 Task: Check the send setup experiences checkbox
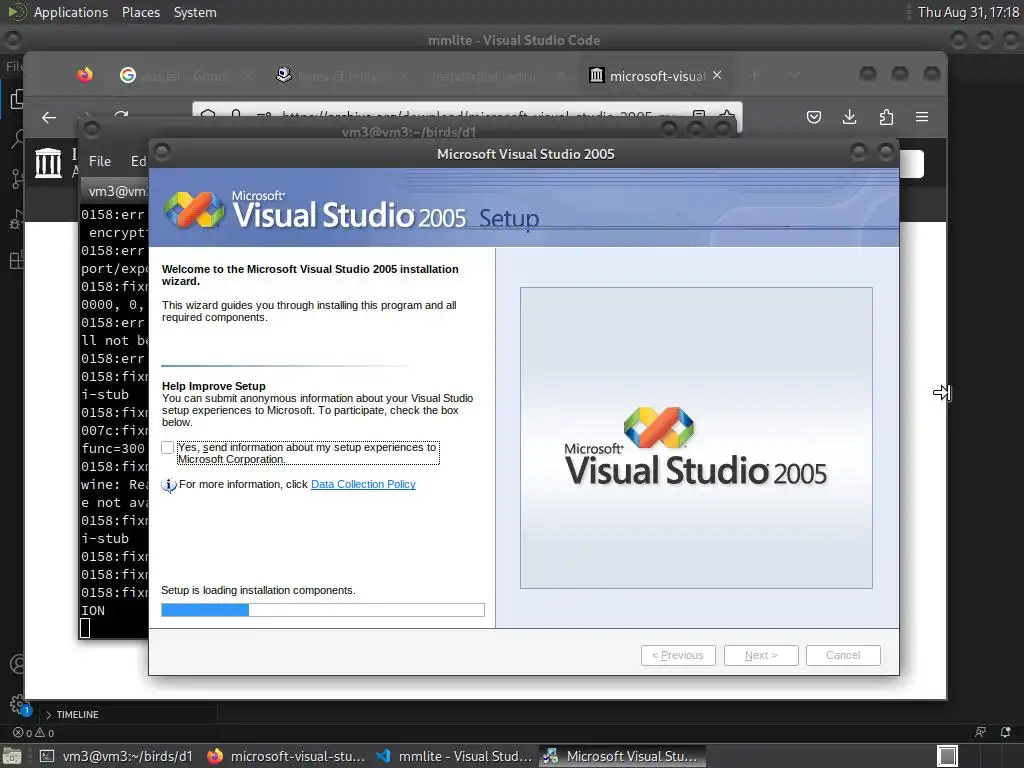click(x=168, y=447)
